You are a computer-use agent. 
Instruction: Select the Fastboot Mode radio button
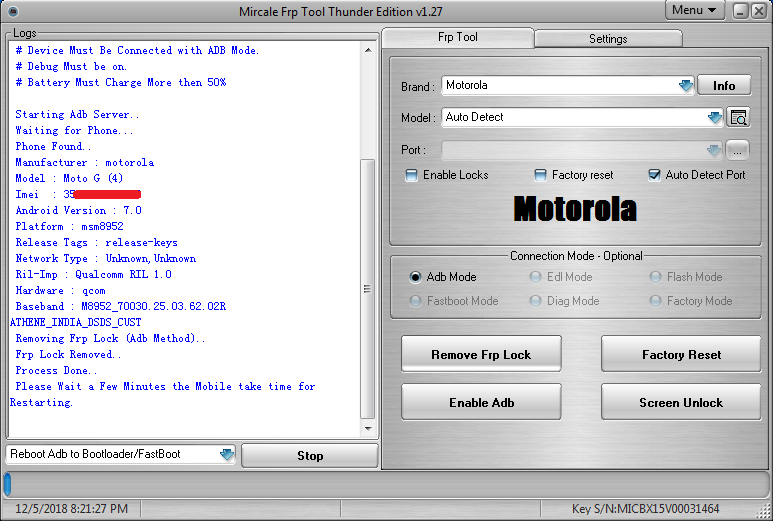pos(415,301)
